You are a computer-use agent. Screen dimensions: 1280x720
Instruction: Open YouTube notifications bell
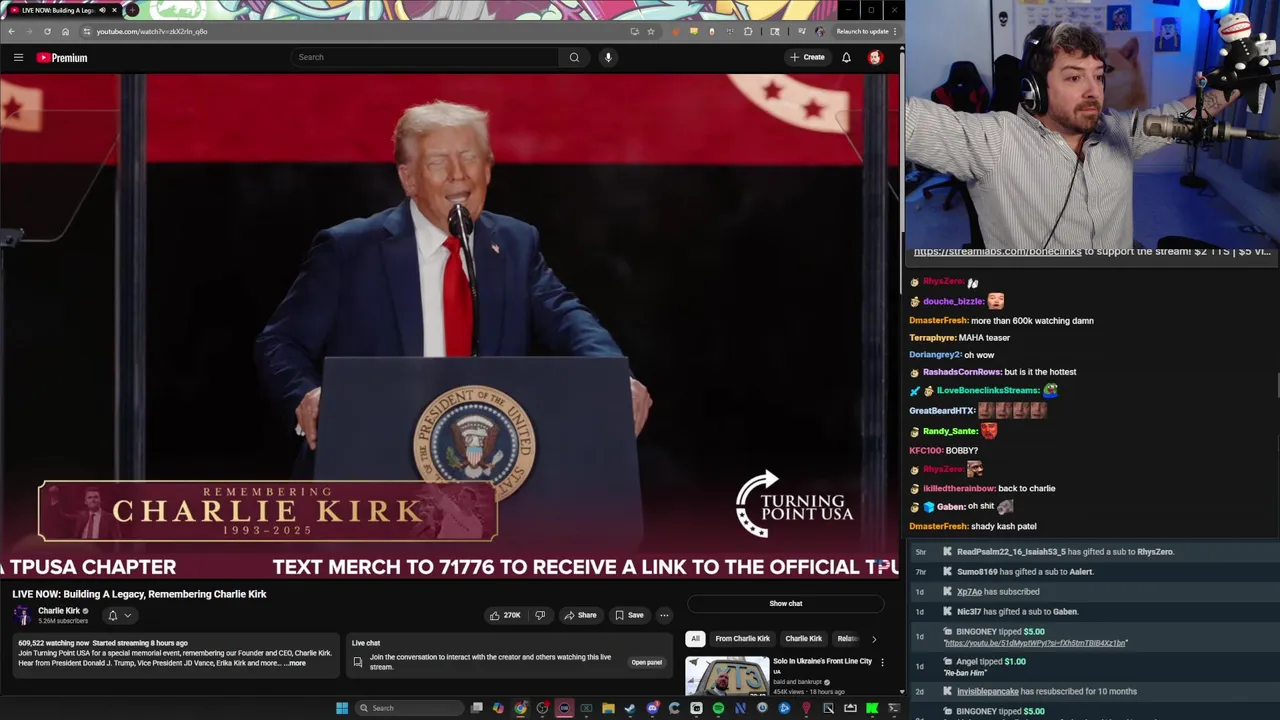846,57
